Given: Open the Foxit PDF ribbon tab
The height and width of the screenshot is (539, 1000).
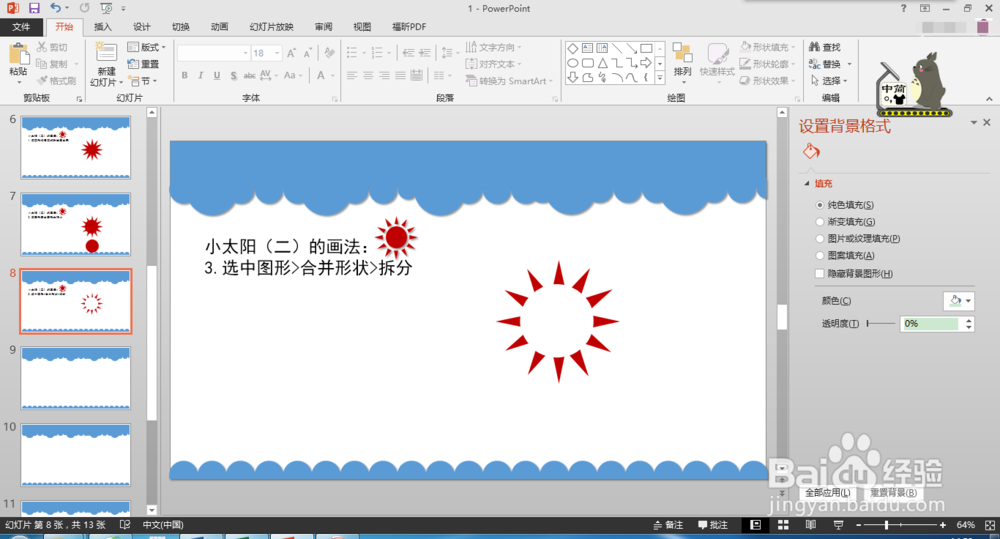Looking at the screenshot, I should (x=409, y=27).
